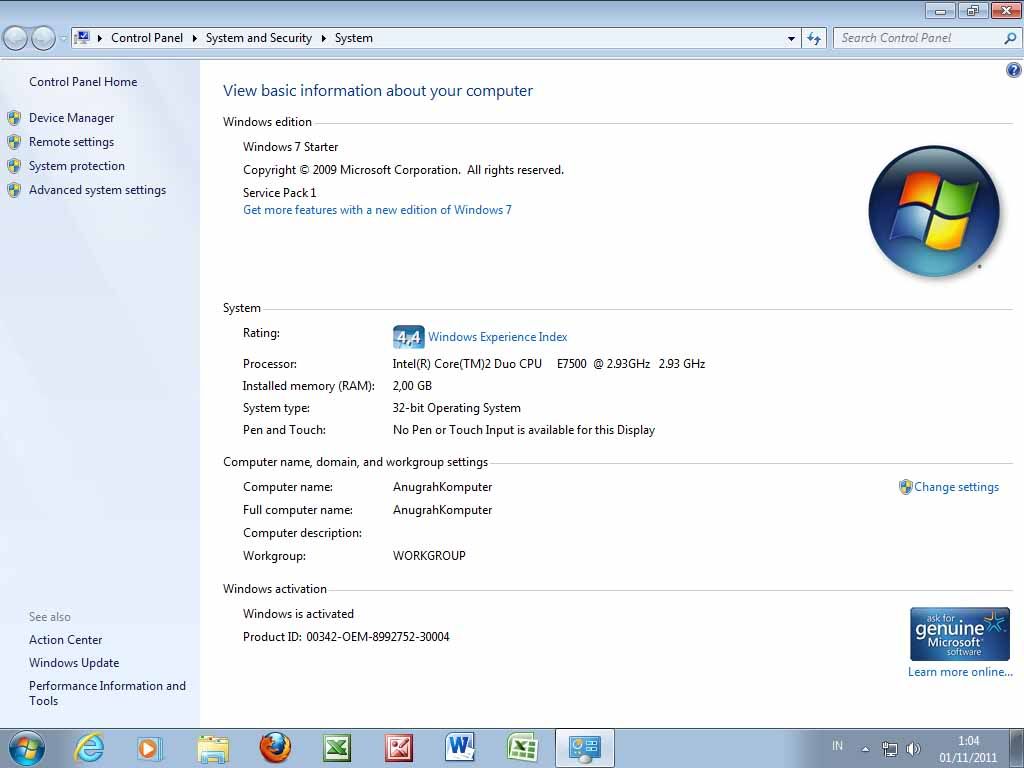Click the shield icon beside Advanced system settings
Viewport: 1024px width, 768px height.
[14, 190]
